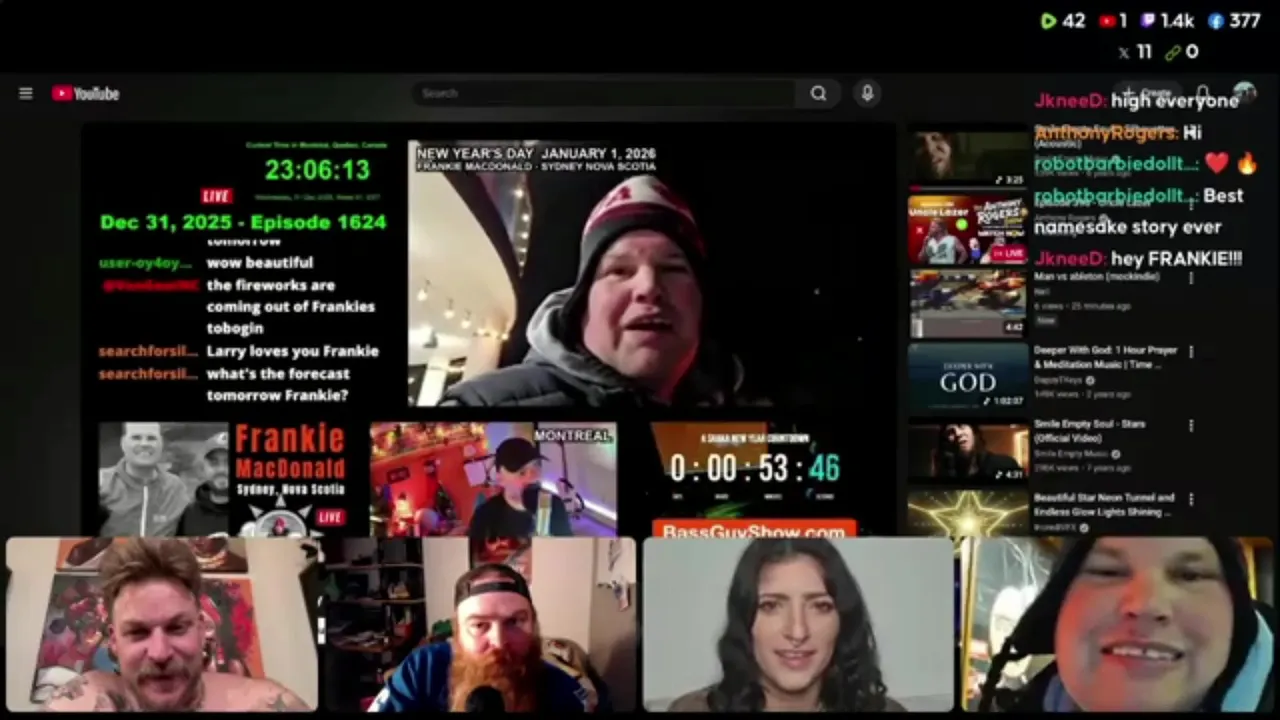Open the Man vs ableton thumbnail
This screenshot has height=720, width=1280.
click(x=967, y=303)
